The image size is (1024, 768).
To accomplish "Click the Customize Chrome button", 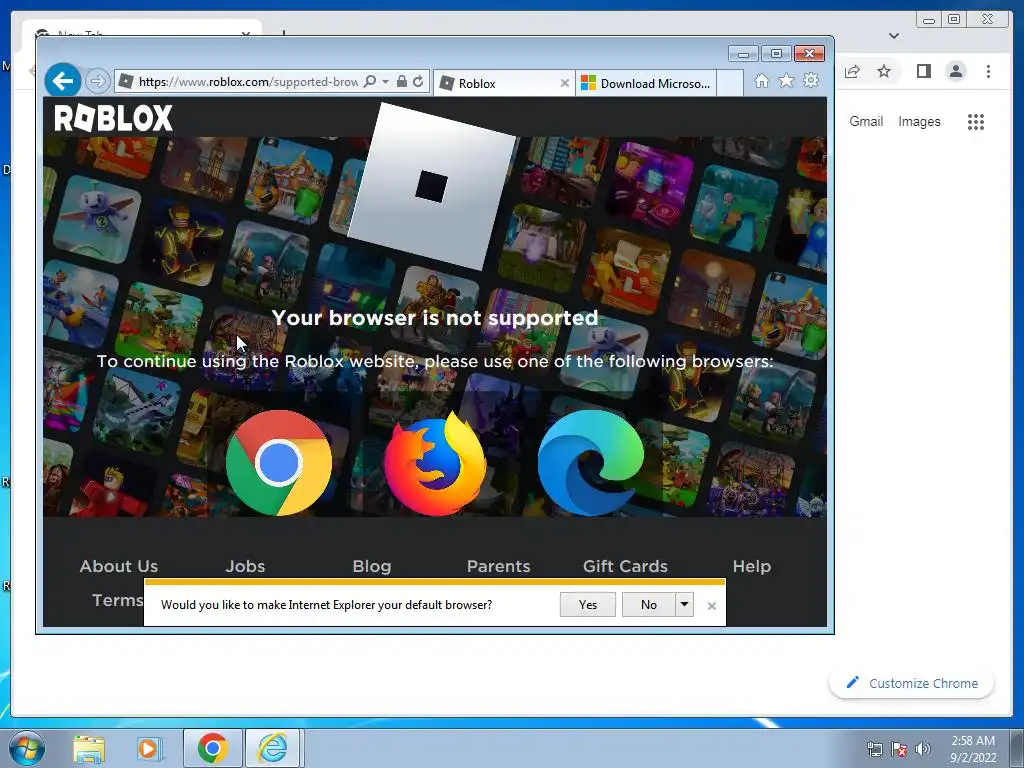I will point(912,683).
